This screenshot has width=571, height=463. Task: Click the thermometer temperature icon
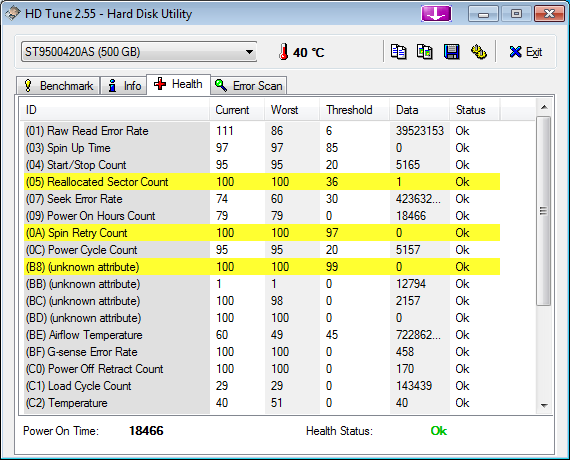click(x=283, y=52)
